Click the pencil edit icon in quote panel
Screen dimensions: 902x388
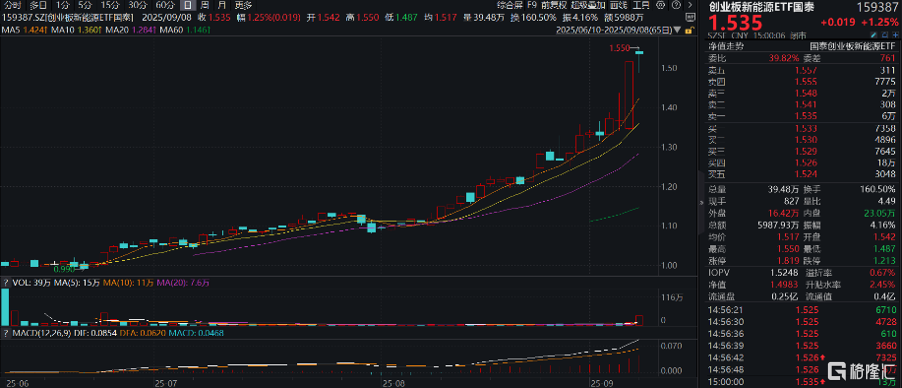[x=873, y=35]
